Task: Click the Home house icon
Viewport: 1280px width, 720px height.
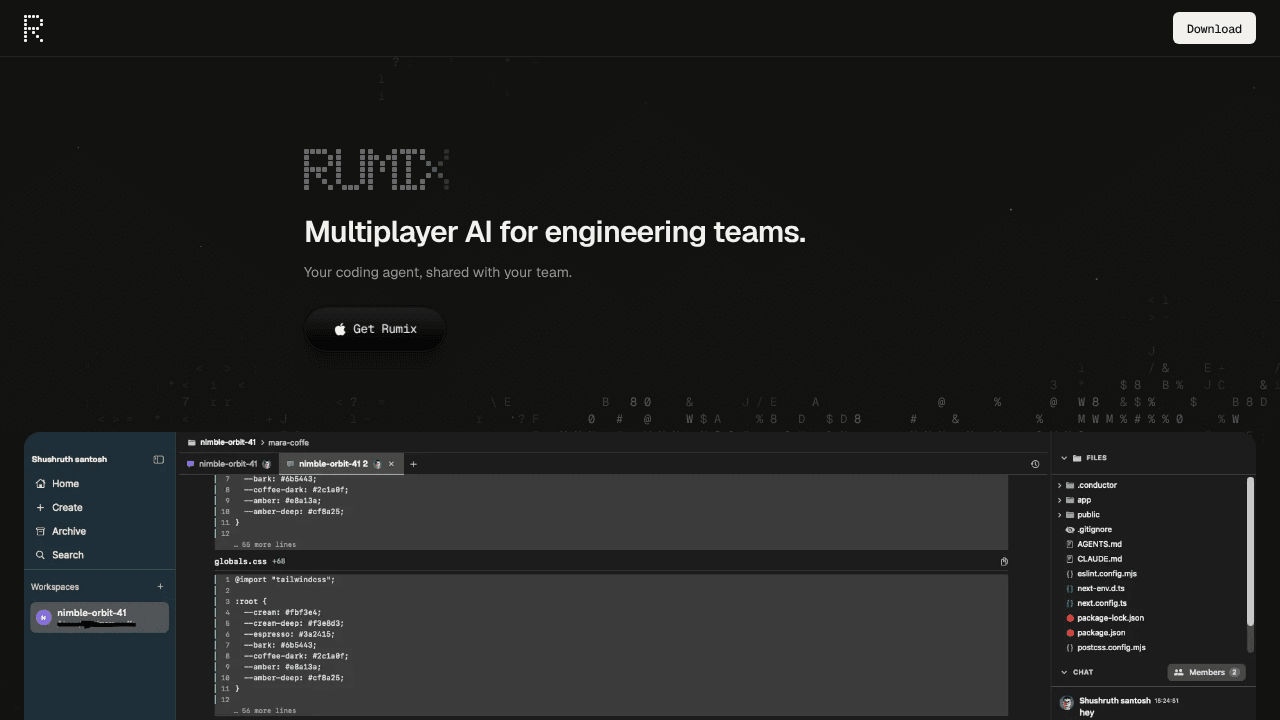Action: coord(40,483)
